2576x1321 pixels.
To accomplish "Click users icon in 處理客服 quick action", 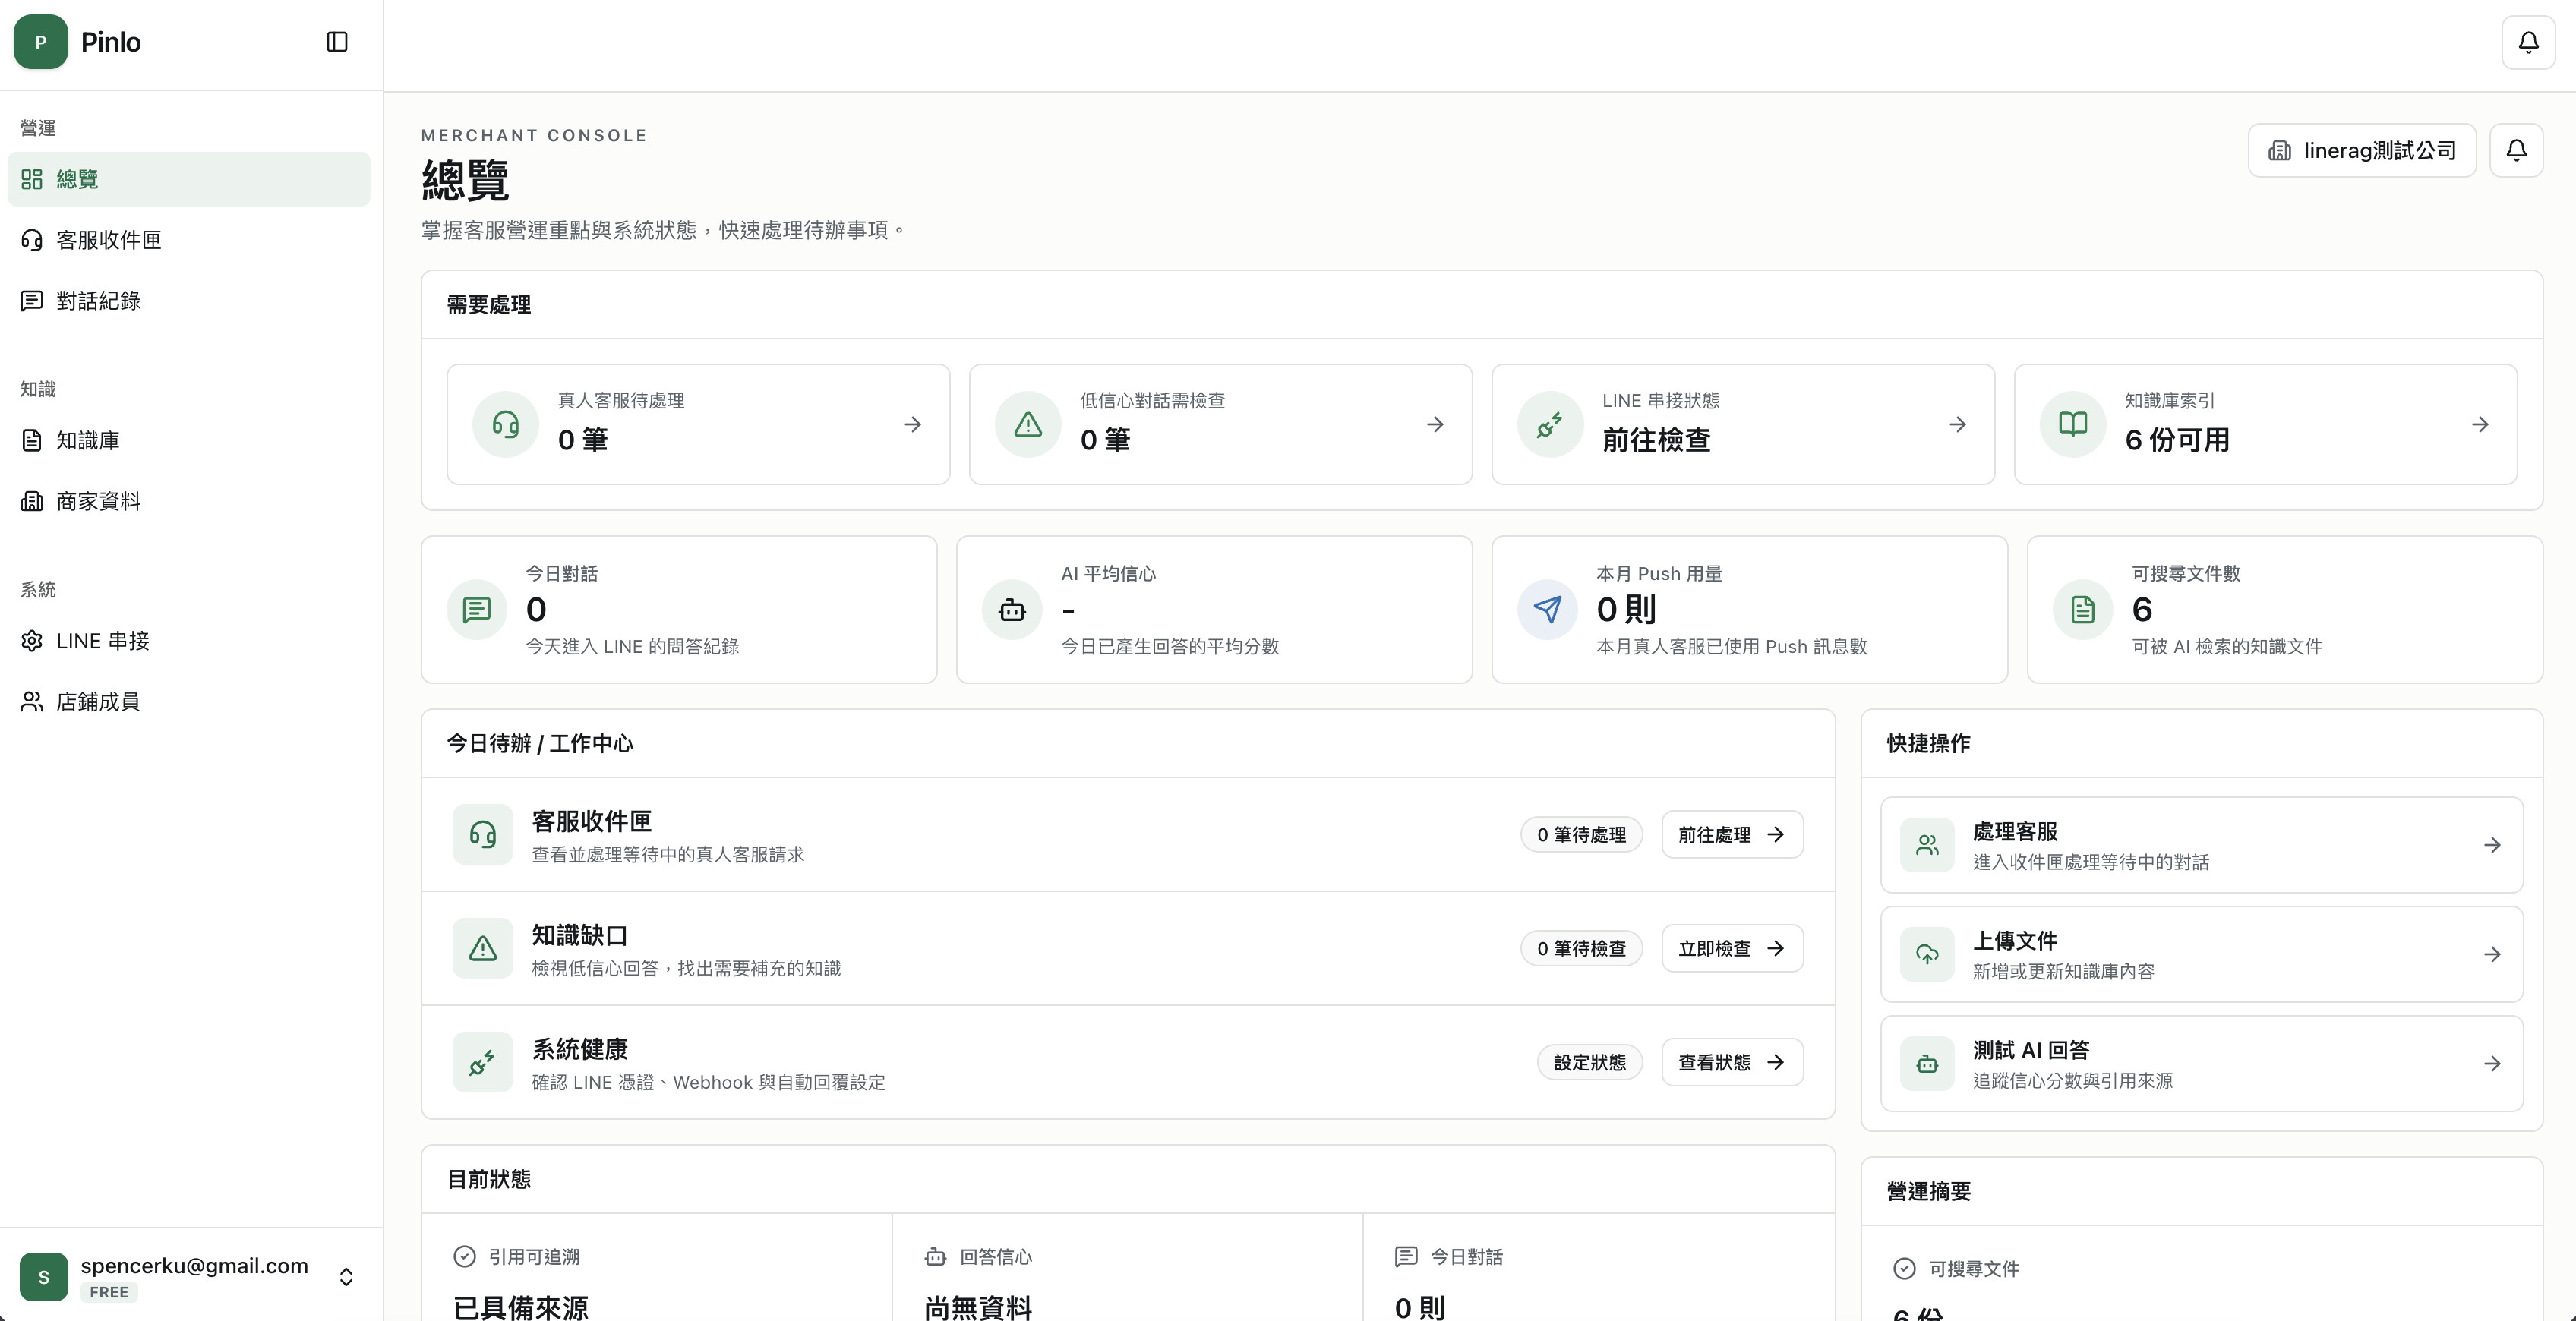I will [1927, 845].
